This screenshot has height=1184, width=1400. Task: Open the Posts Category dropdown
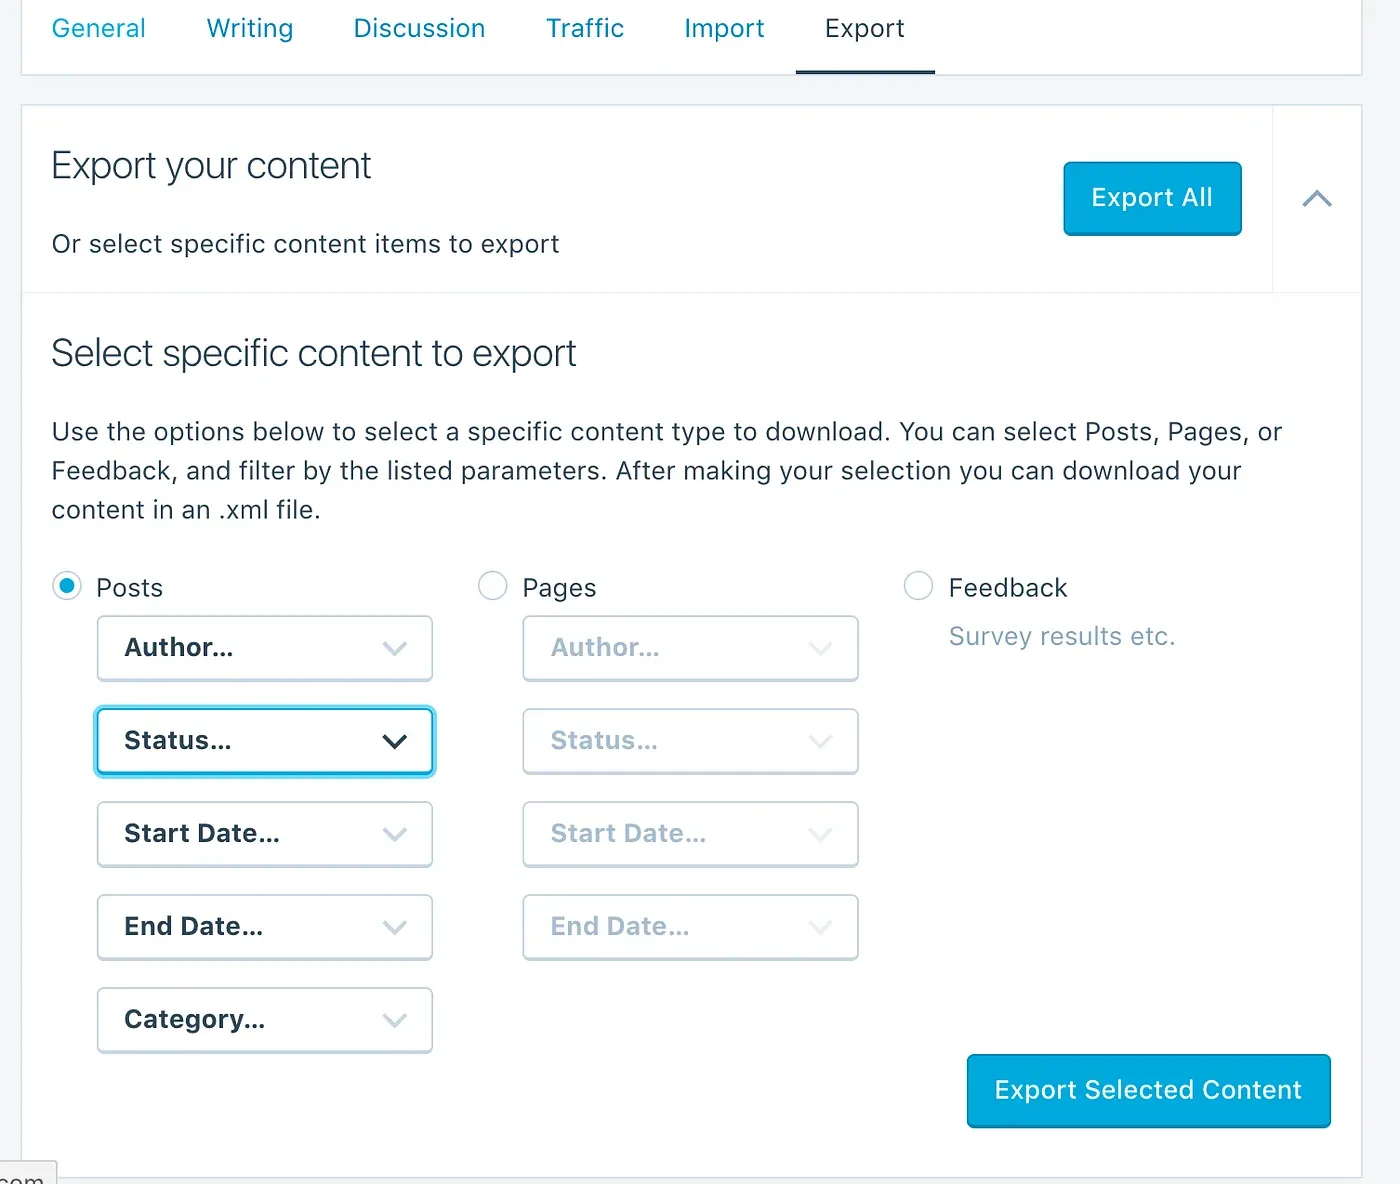(265, 1020)
